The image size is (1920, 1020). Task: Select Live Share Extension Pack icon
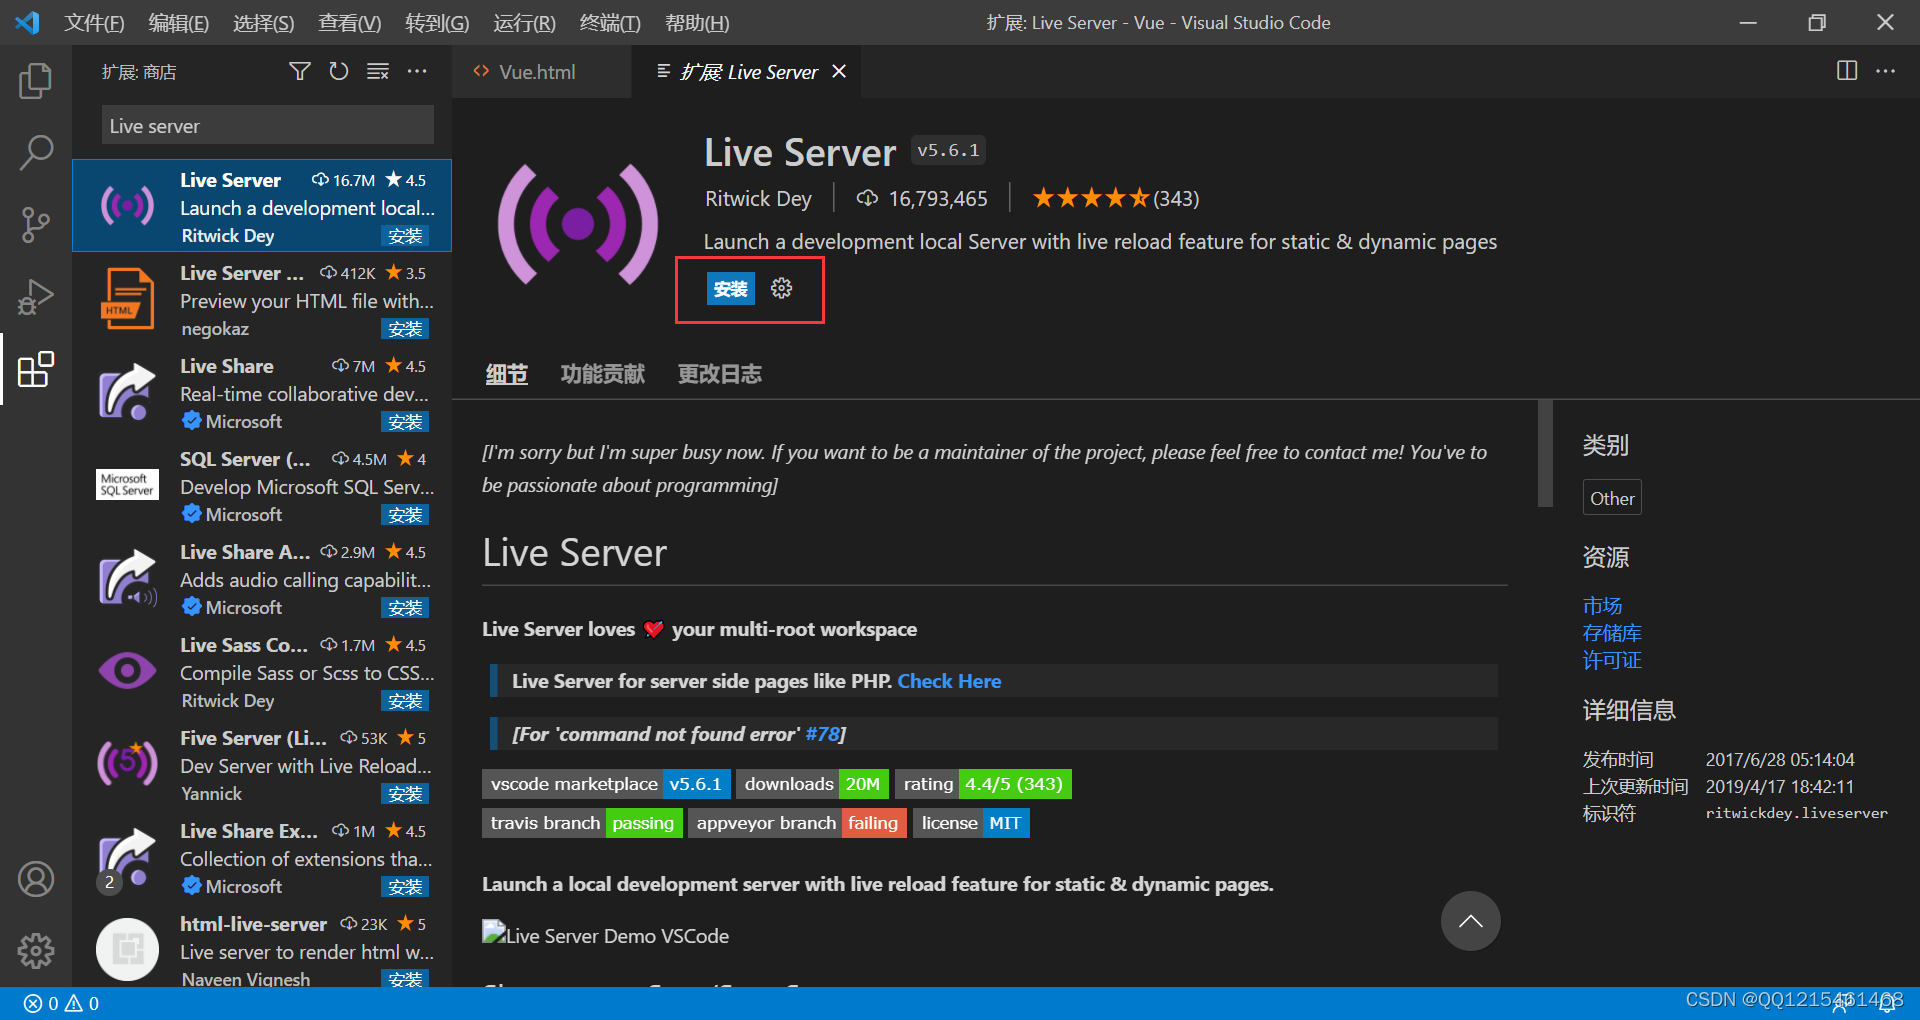127,857
